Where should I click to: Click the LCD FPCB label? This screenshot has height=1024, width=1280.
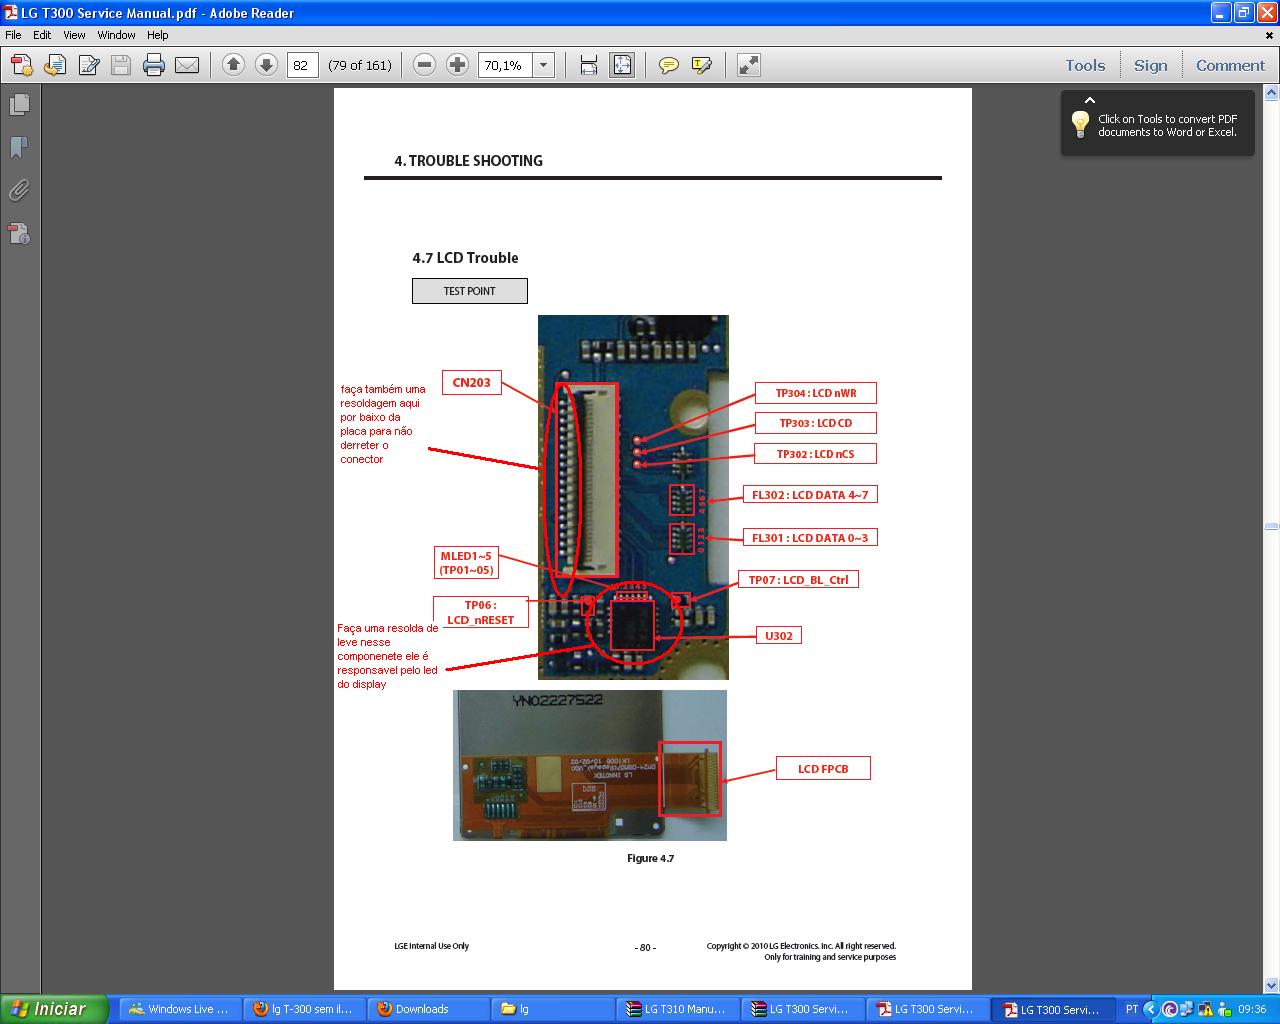tap(823, 768)
